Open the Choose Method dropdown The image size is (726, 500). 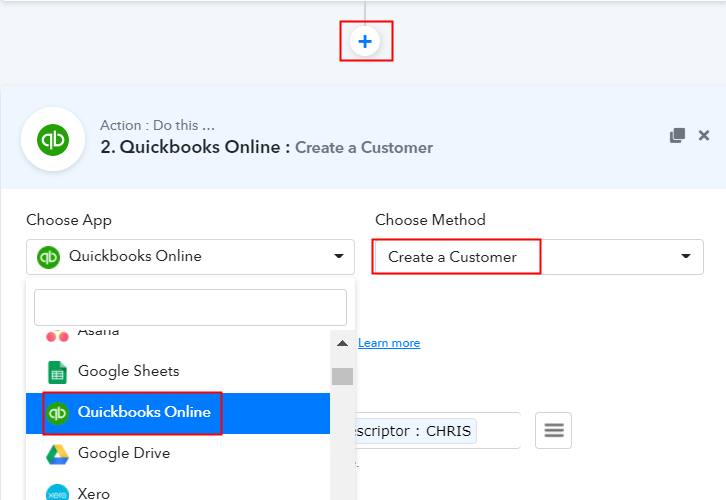point(538,256)
